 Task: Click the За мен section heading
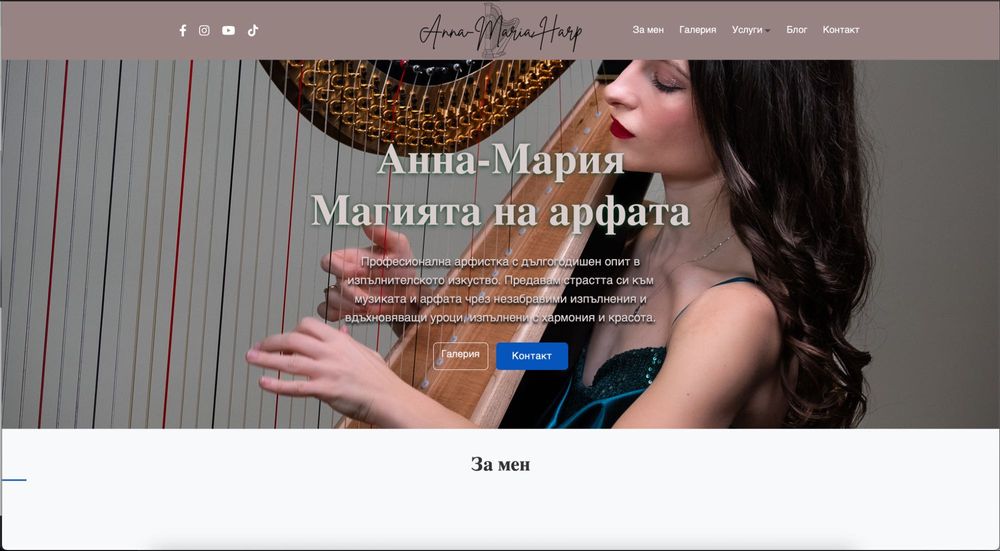pos(500,464)
